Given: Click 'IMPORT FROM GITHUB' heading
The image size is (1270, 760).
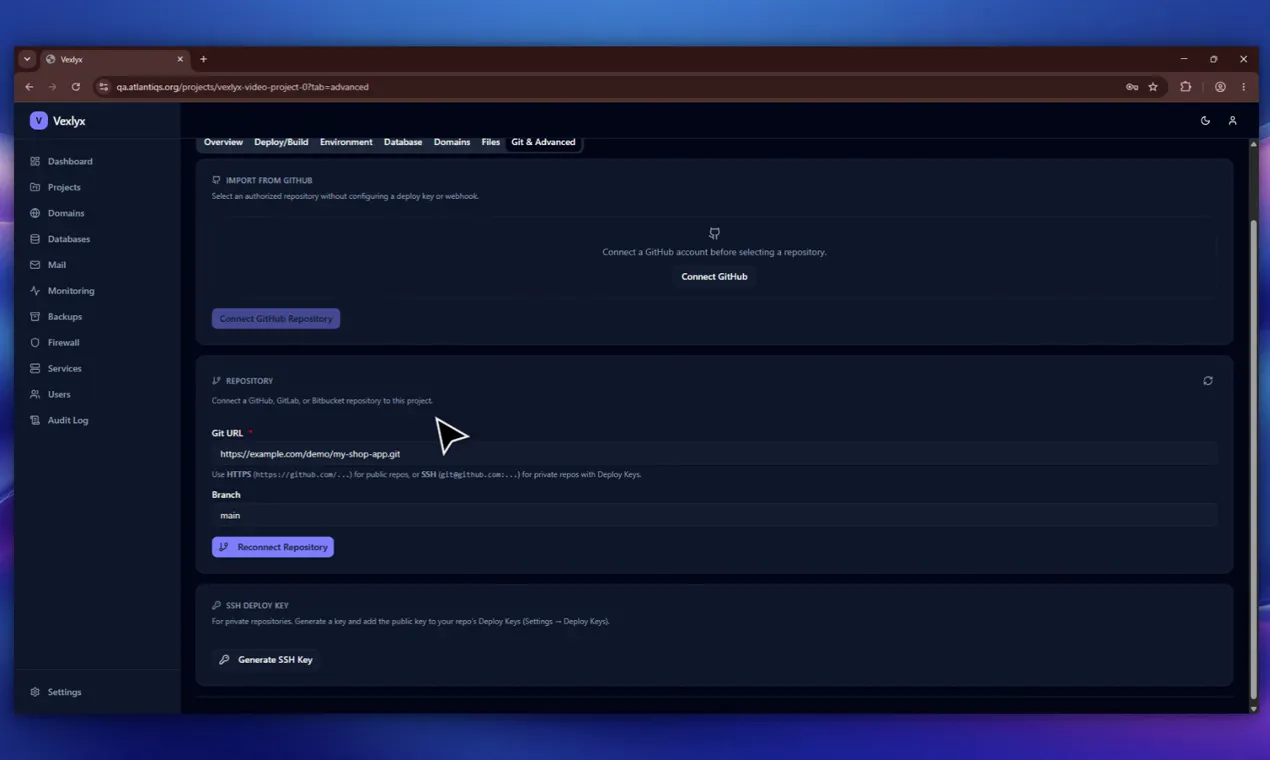Looking at the screenshot, I should 269,181.
